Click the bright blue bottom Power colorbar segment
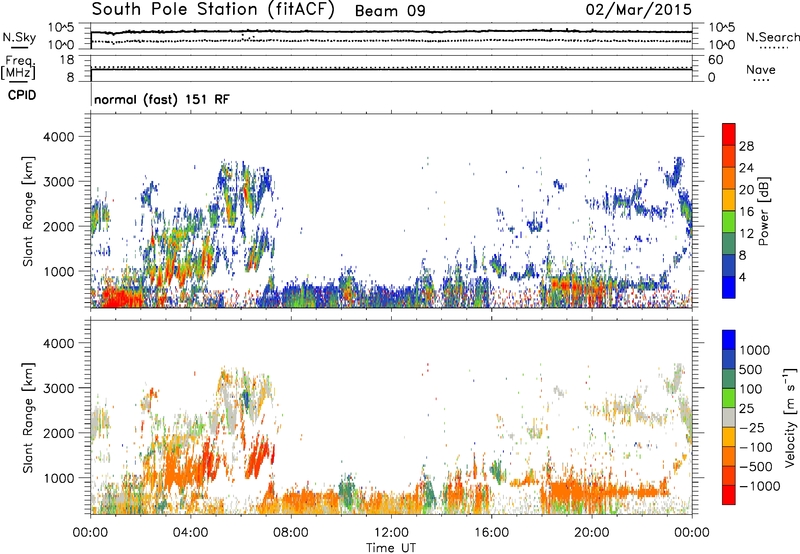 click(x=729, y=287)
